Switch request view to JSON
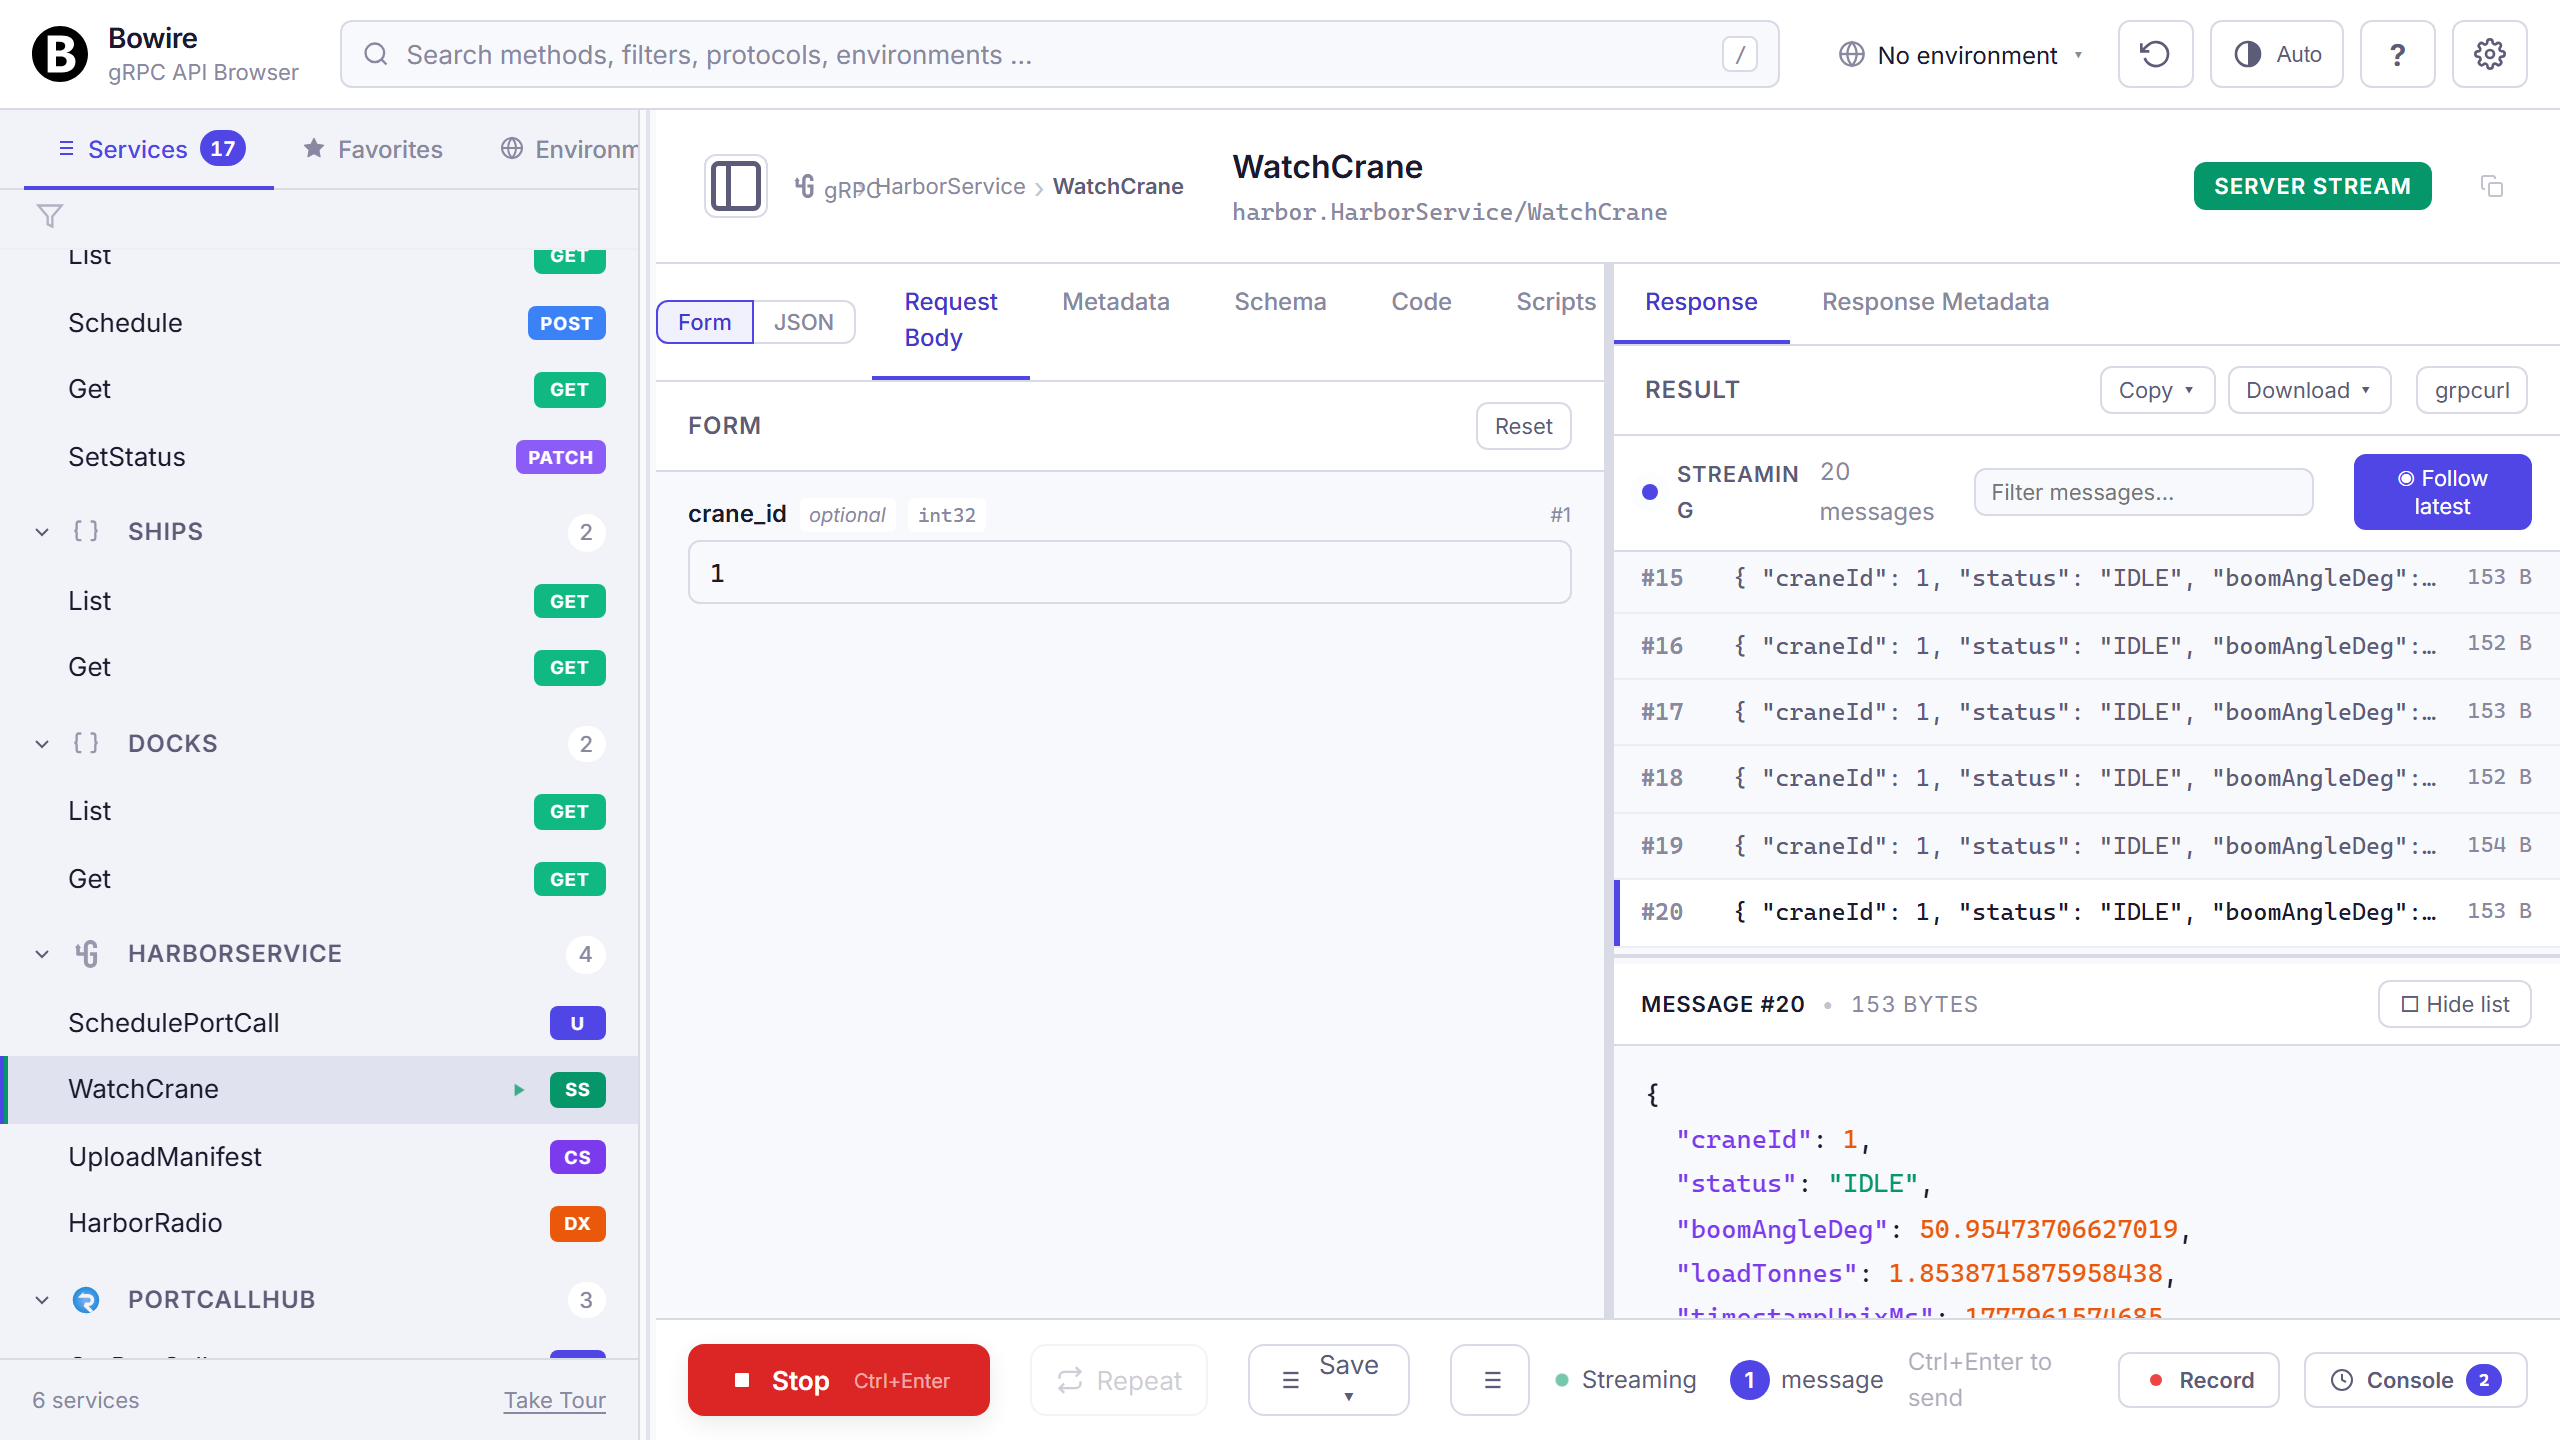 pos(803,322)
